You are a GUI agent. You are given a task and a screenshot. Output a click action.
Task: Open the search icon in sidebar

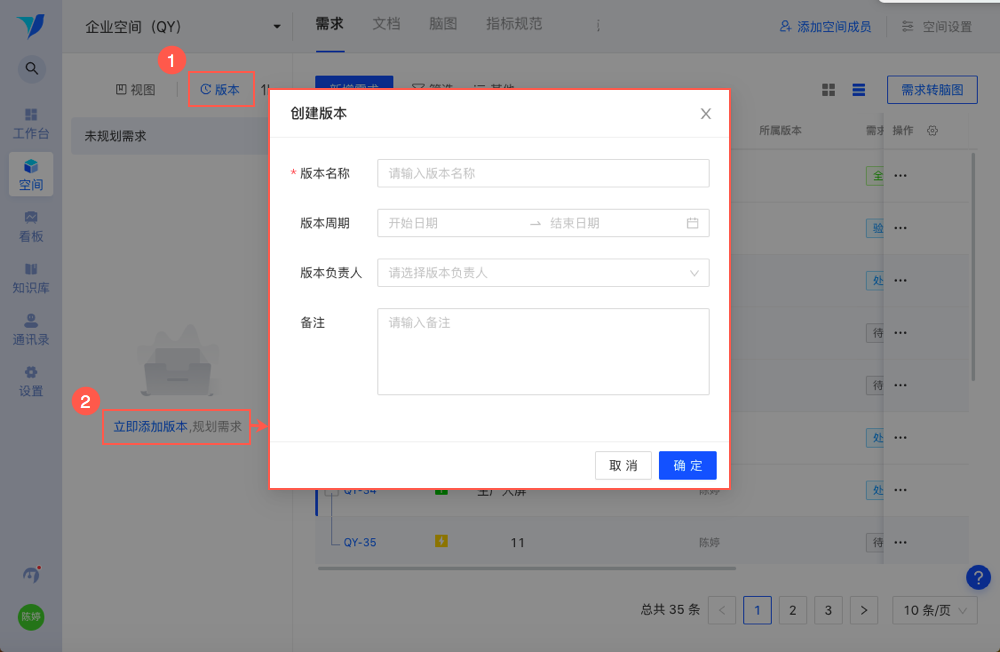tap(31, 68)
